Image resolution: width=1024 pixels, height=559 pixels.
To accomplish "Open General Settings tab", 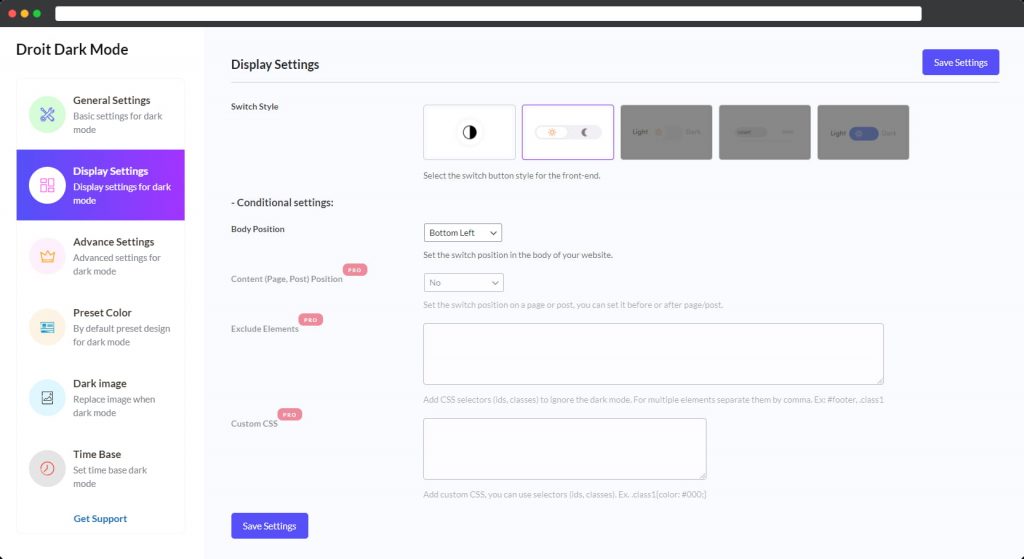I will tap(101, 114).
